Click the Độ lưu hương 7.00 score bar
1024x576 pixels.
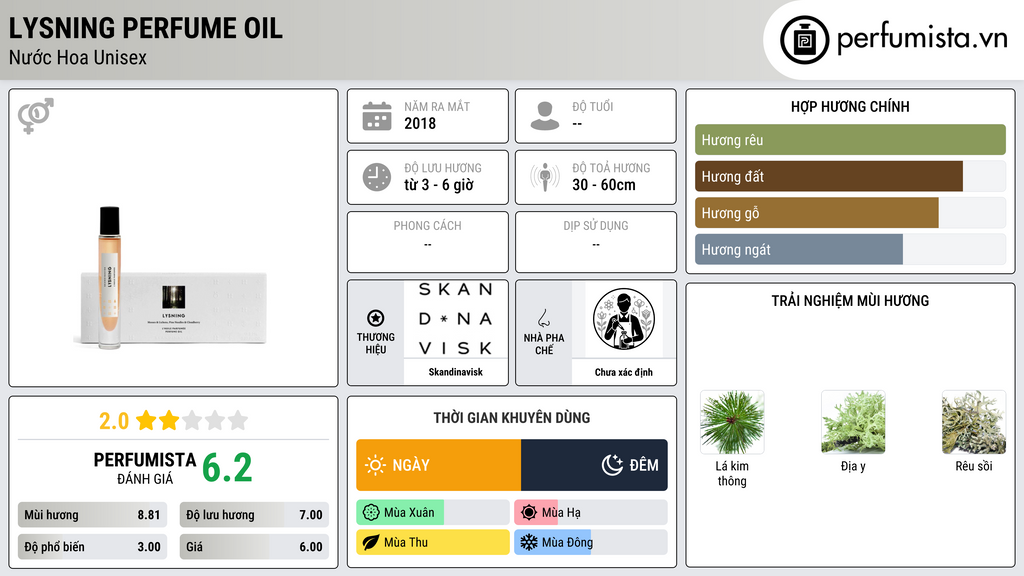(254, 515)
